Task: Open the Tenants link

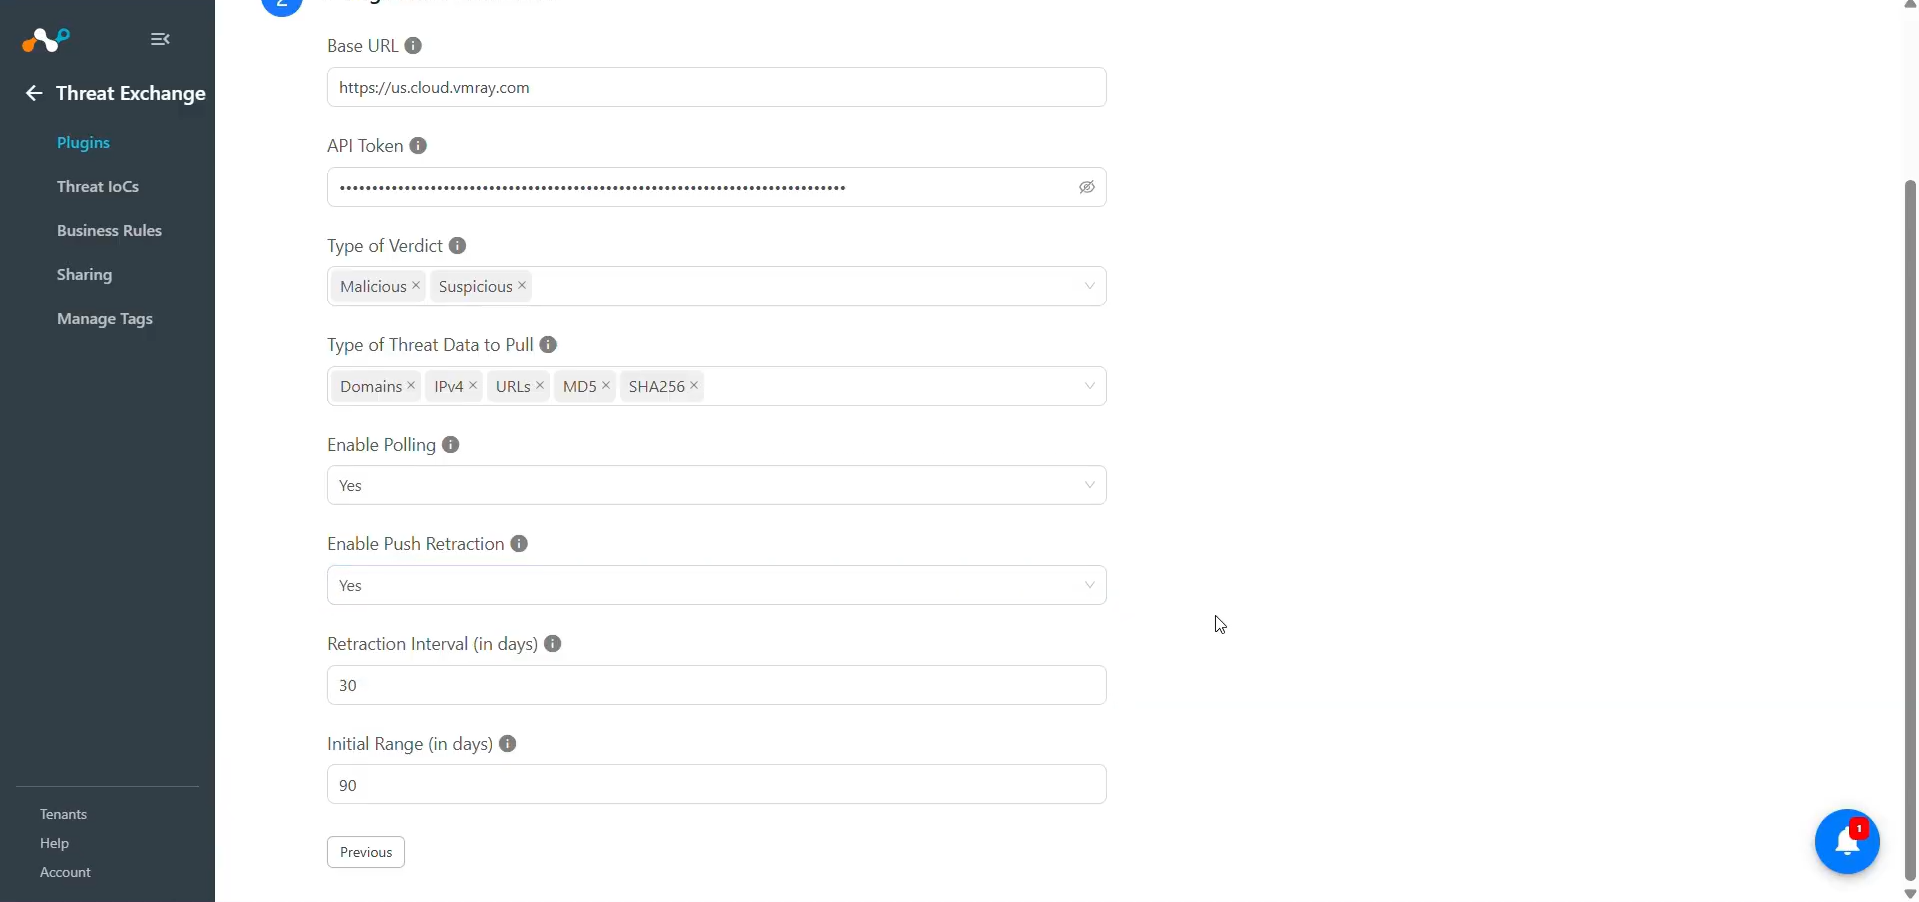Action: (63, 814)
